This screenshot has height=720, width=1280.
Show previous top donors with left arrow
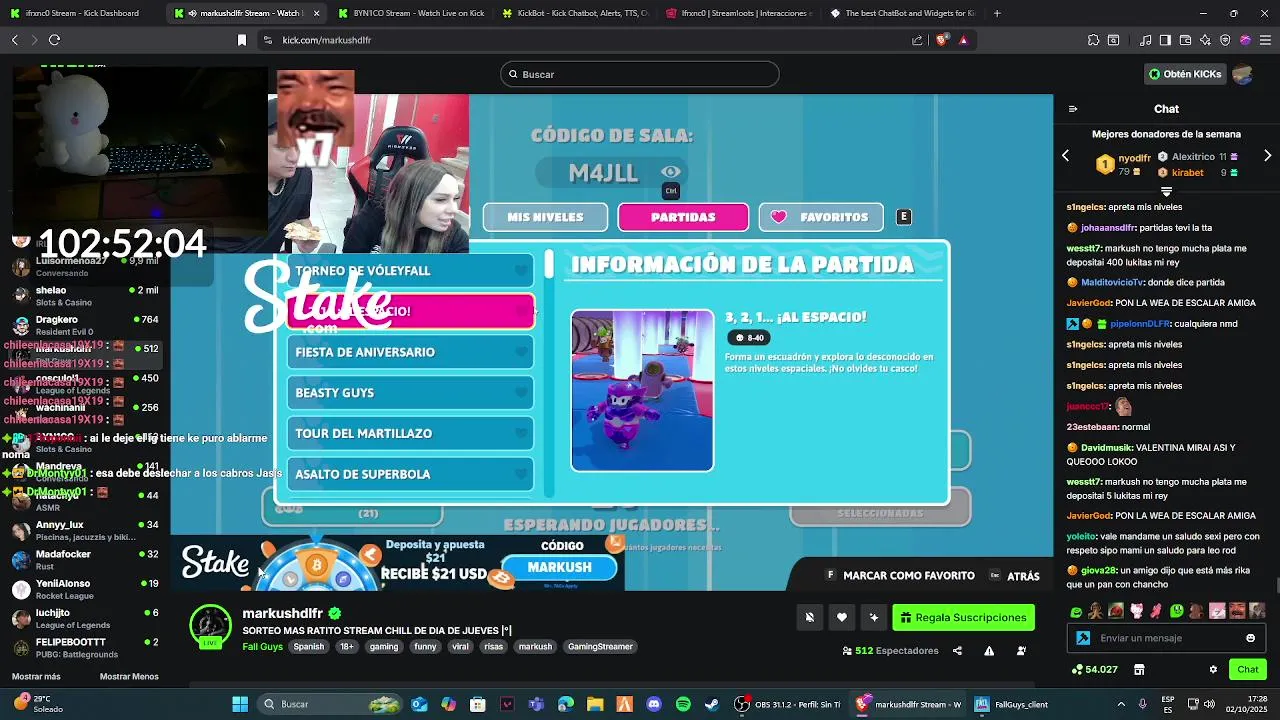(1066, 156)
